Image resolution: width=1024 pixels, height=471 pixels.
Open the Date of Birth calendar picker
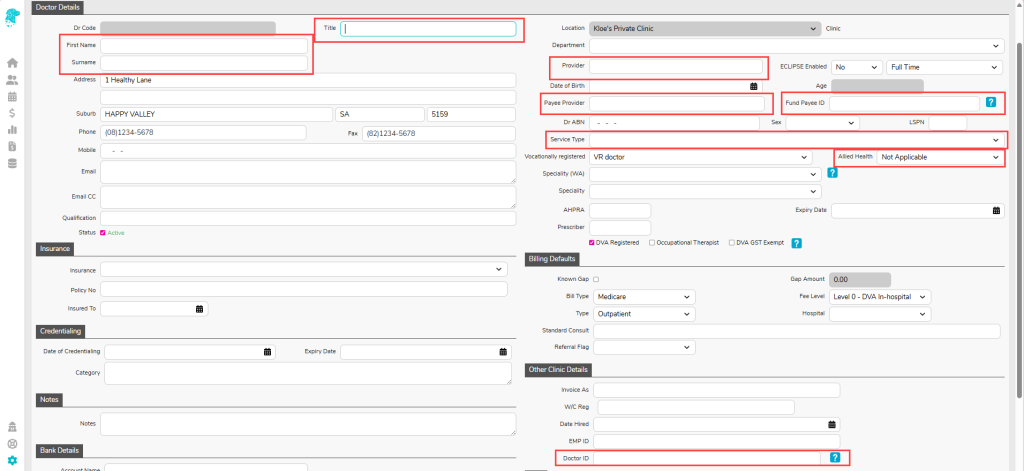click(754, 86)
